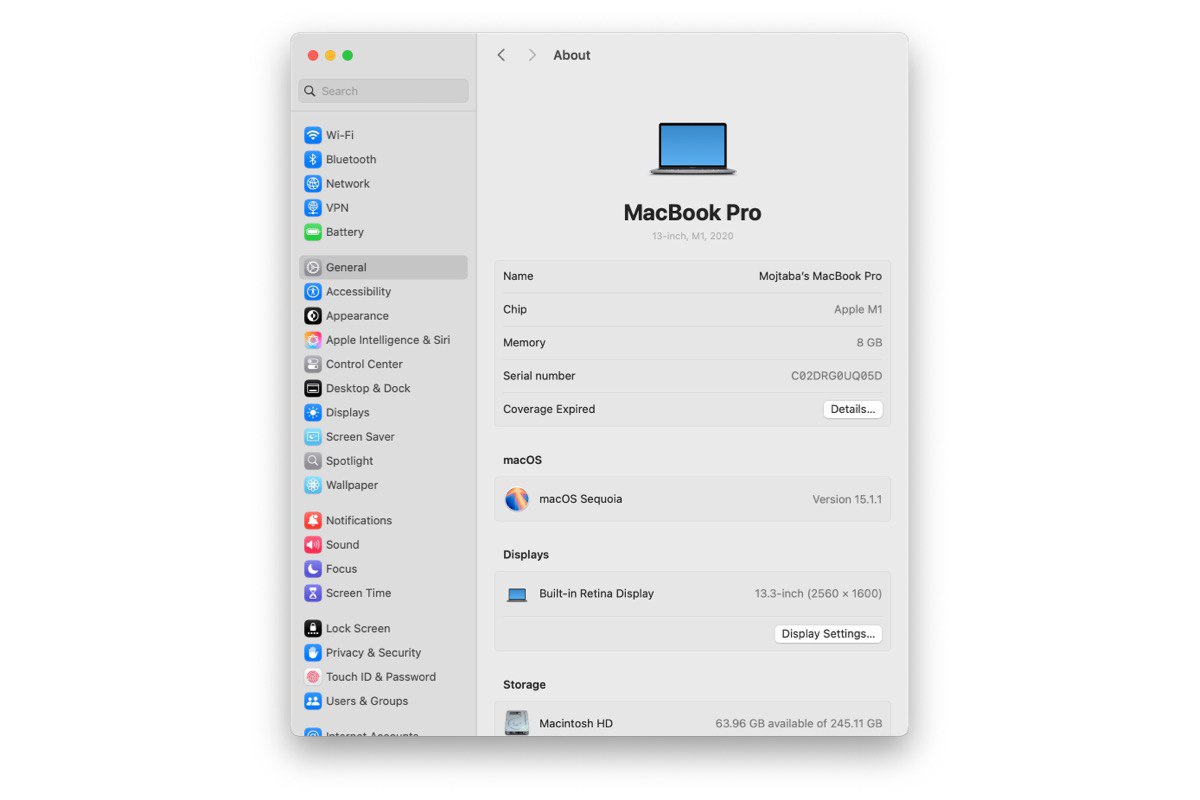Image resolution: width=1200 pixels, height=800 pixels.
Task: Open Privacy & Security settings
Action: click(x=373, y=653)
